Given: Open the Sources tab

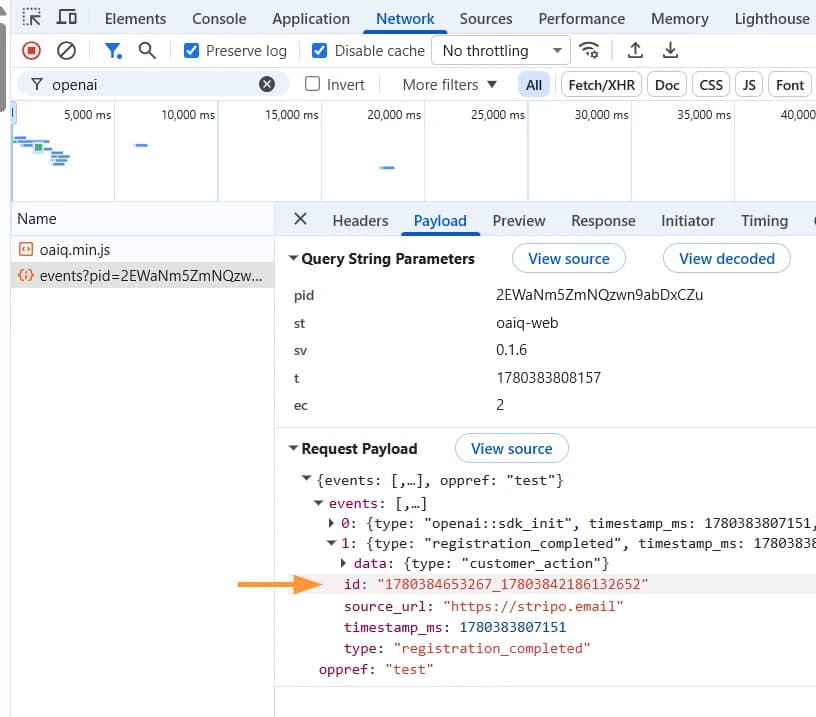Looking at the screenshot, I should click(x=486, y=19).
